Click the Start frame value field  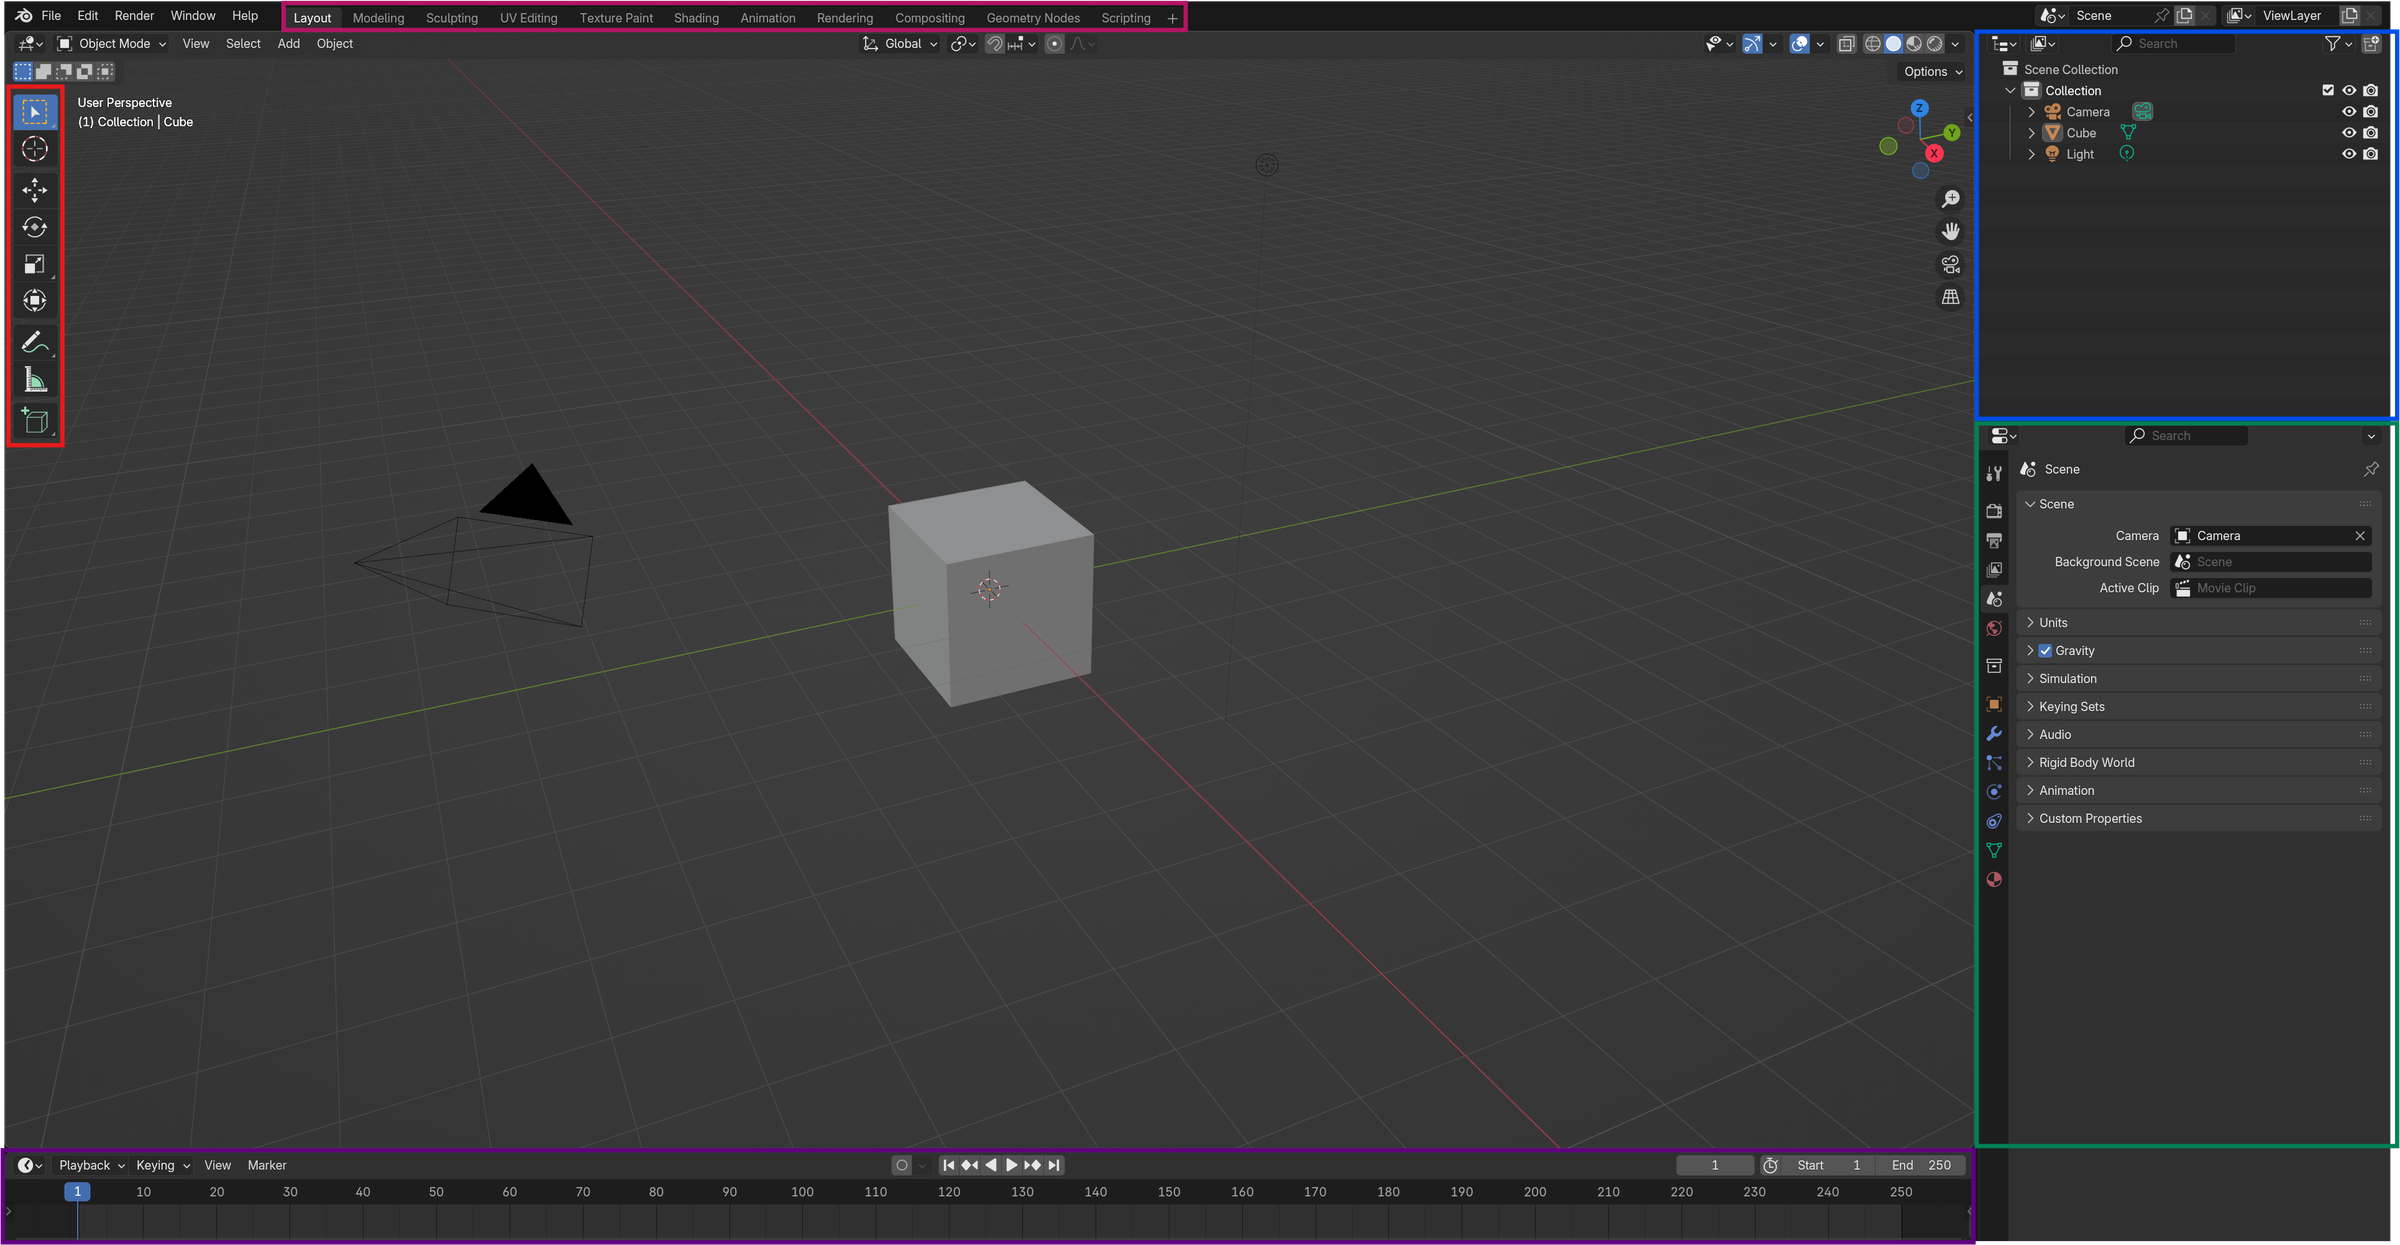1829,1165
